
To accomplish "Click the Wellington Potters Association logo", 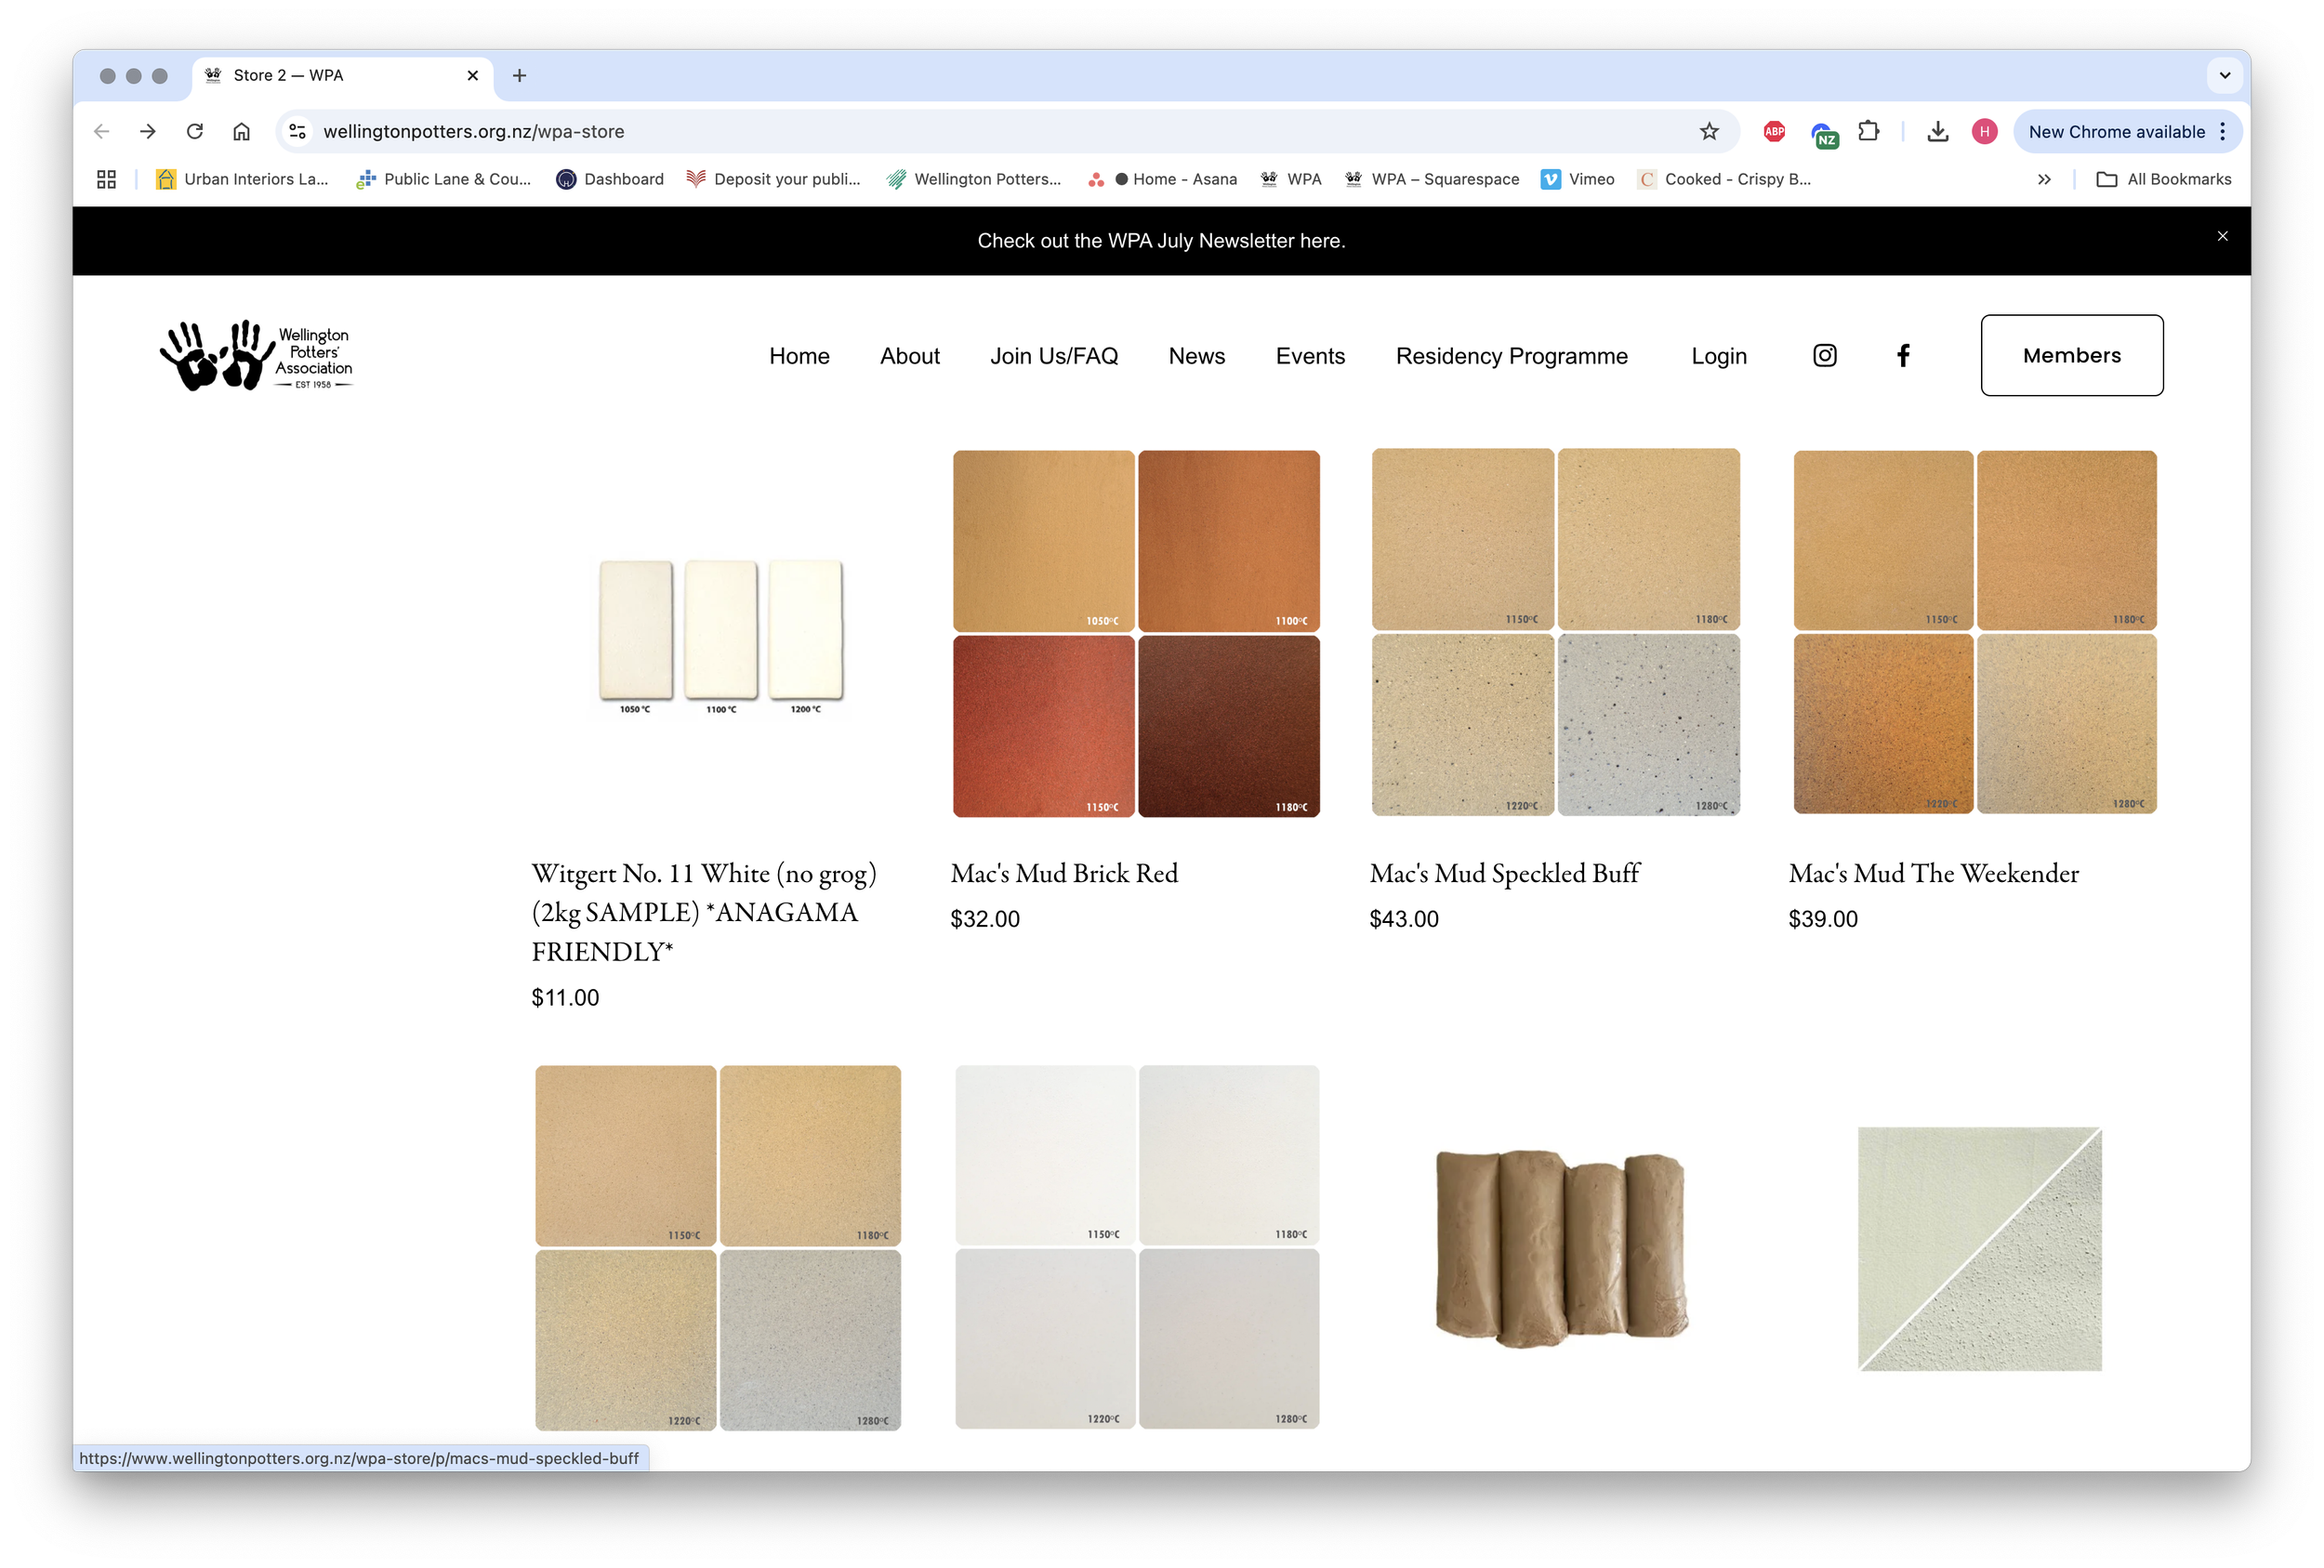I will click(x=257, y=356).
